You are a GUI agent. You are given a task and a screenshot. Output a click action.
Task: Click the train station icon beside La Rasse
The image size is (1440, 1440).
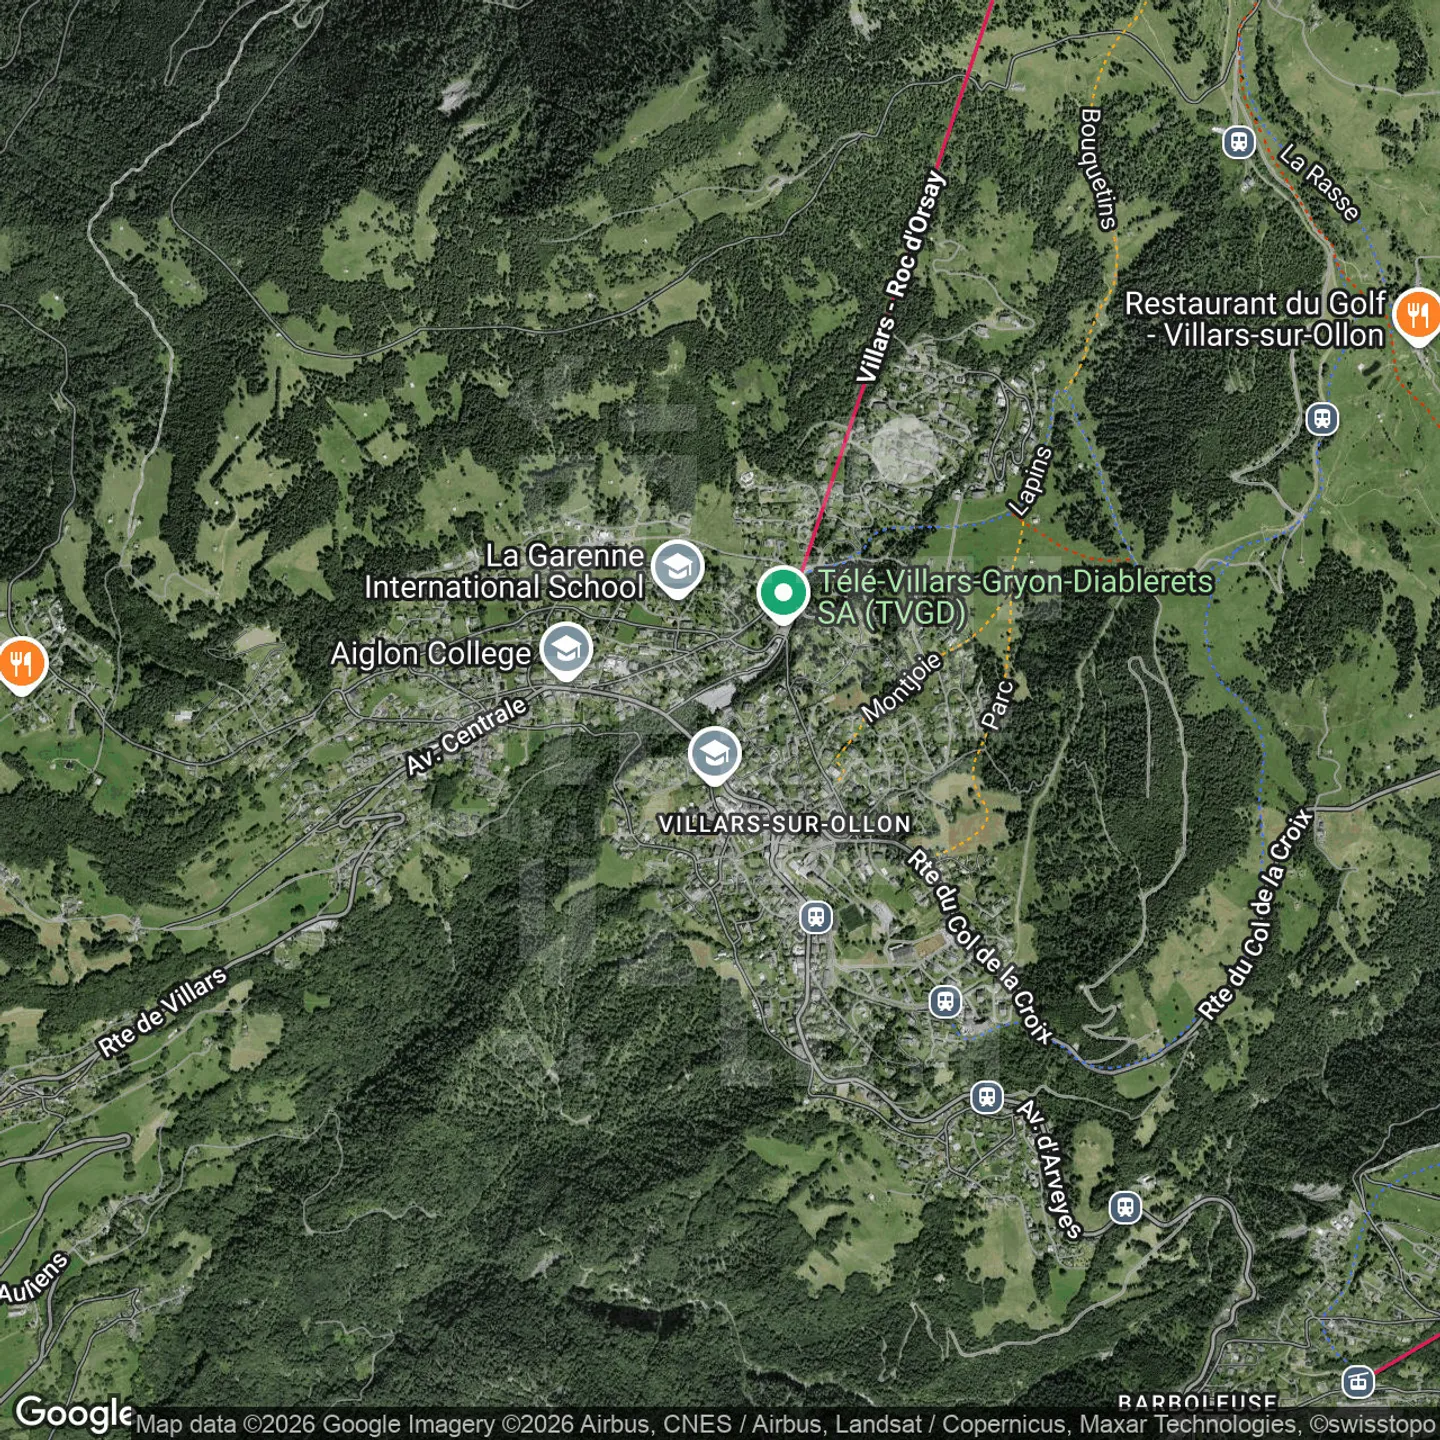tap(1239, 142)
